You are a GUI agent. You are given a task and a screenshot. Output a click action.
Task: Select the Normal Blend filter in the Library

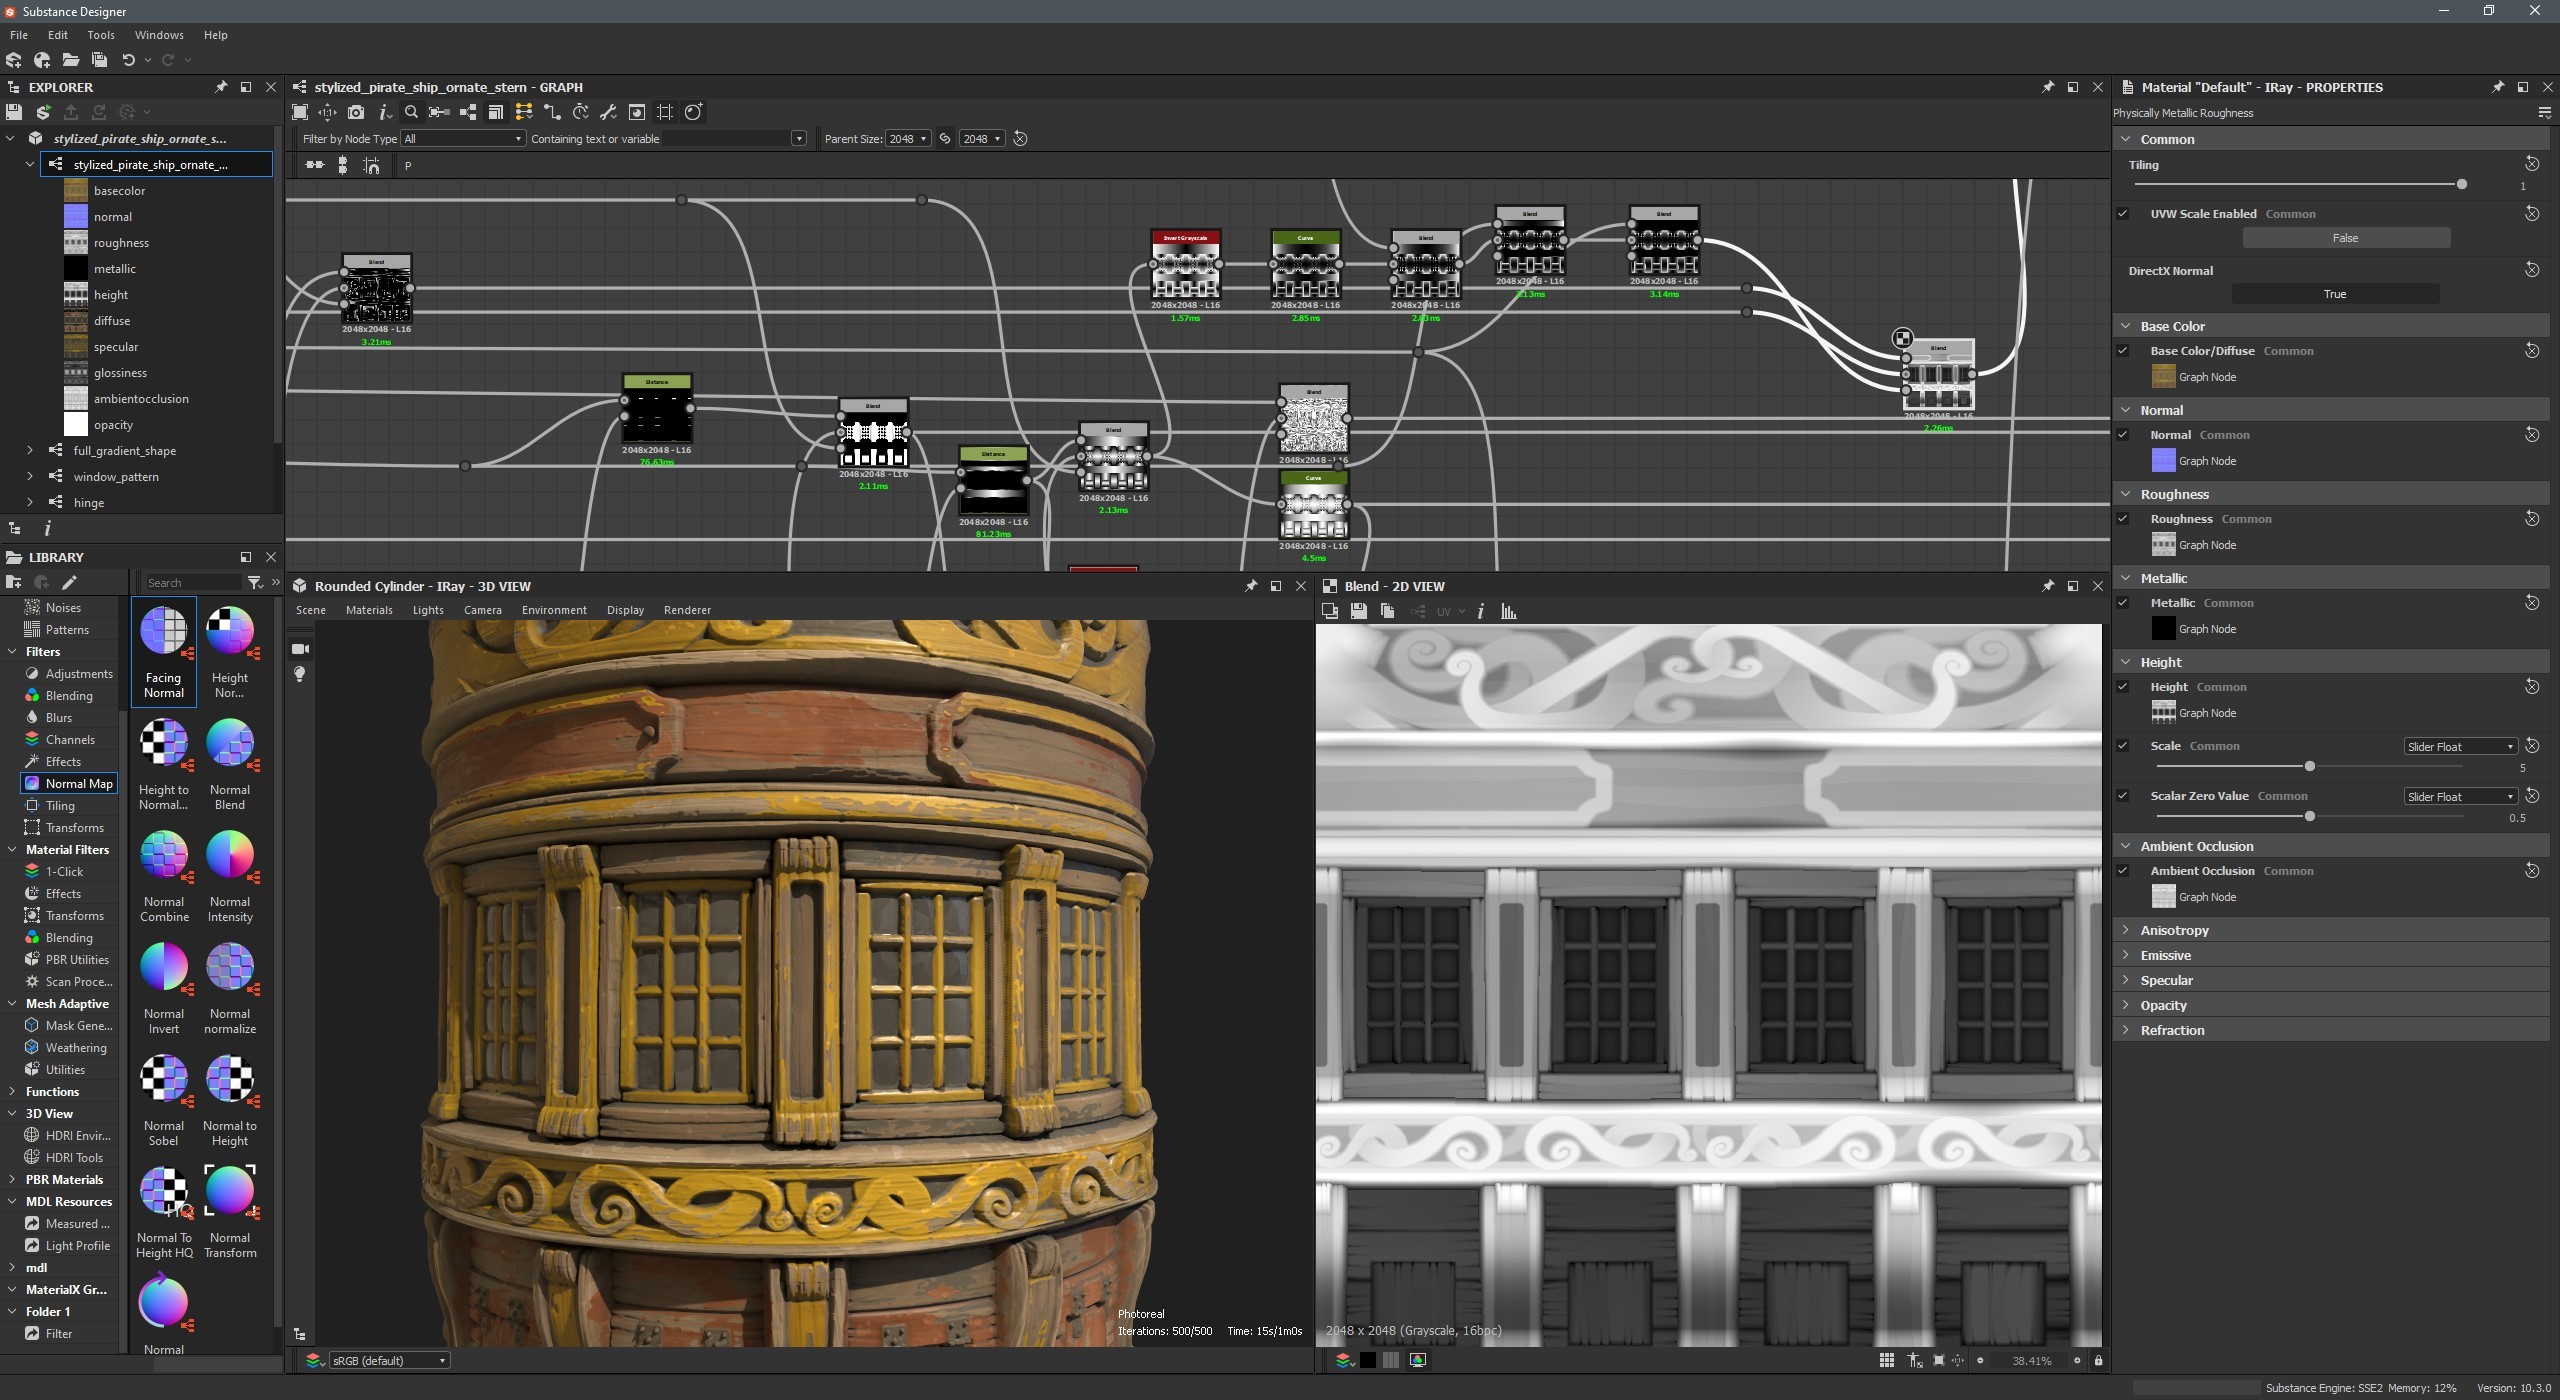(x=230, y=745)
